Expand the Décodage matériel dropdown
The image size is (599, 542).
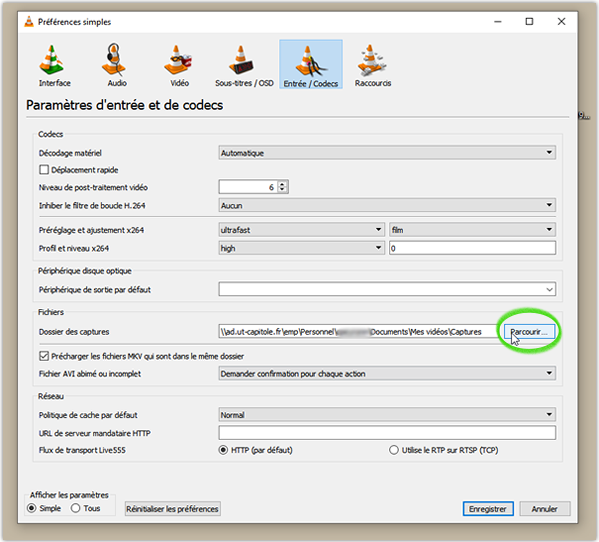tap(387, 153)
